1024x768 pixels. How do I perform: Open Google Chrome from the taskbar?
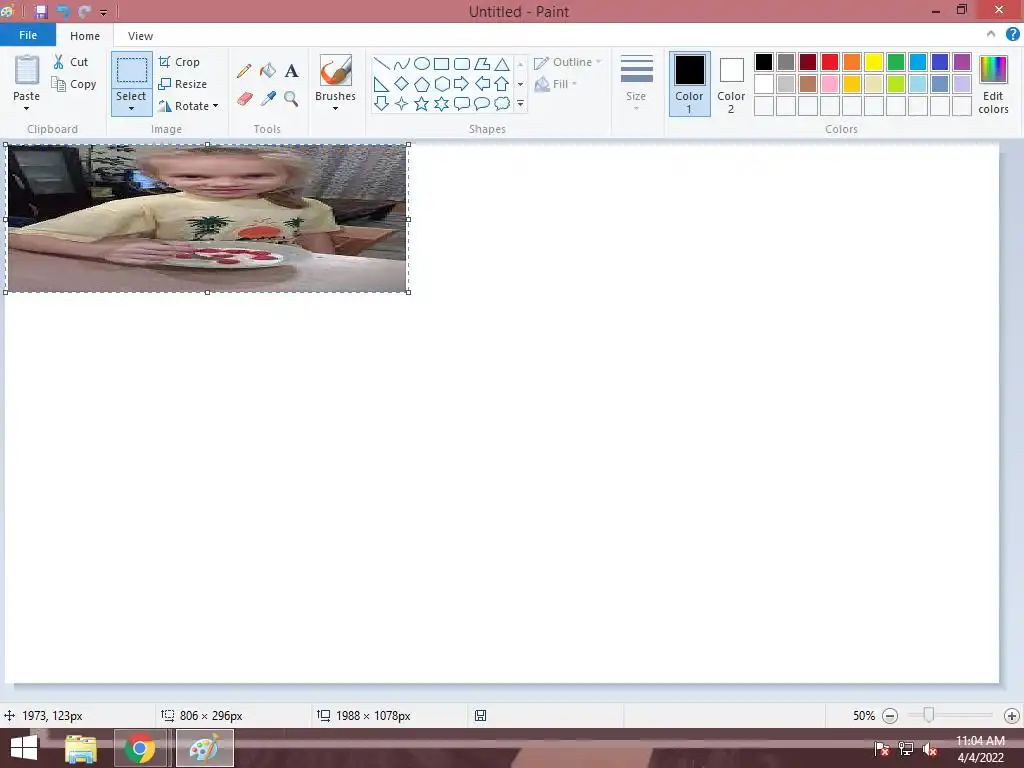click(x=140, y=748)
